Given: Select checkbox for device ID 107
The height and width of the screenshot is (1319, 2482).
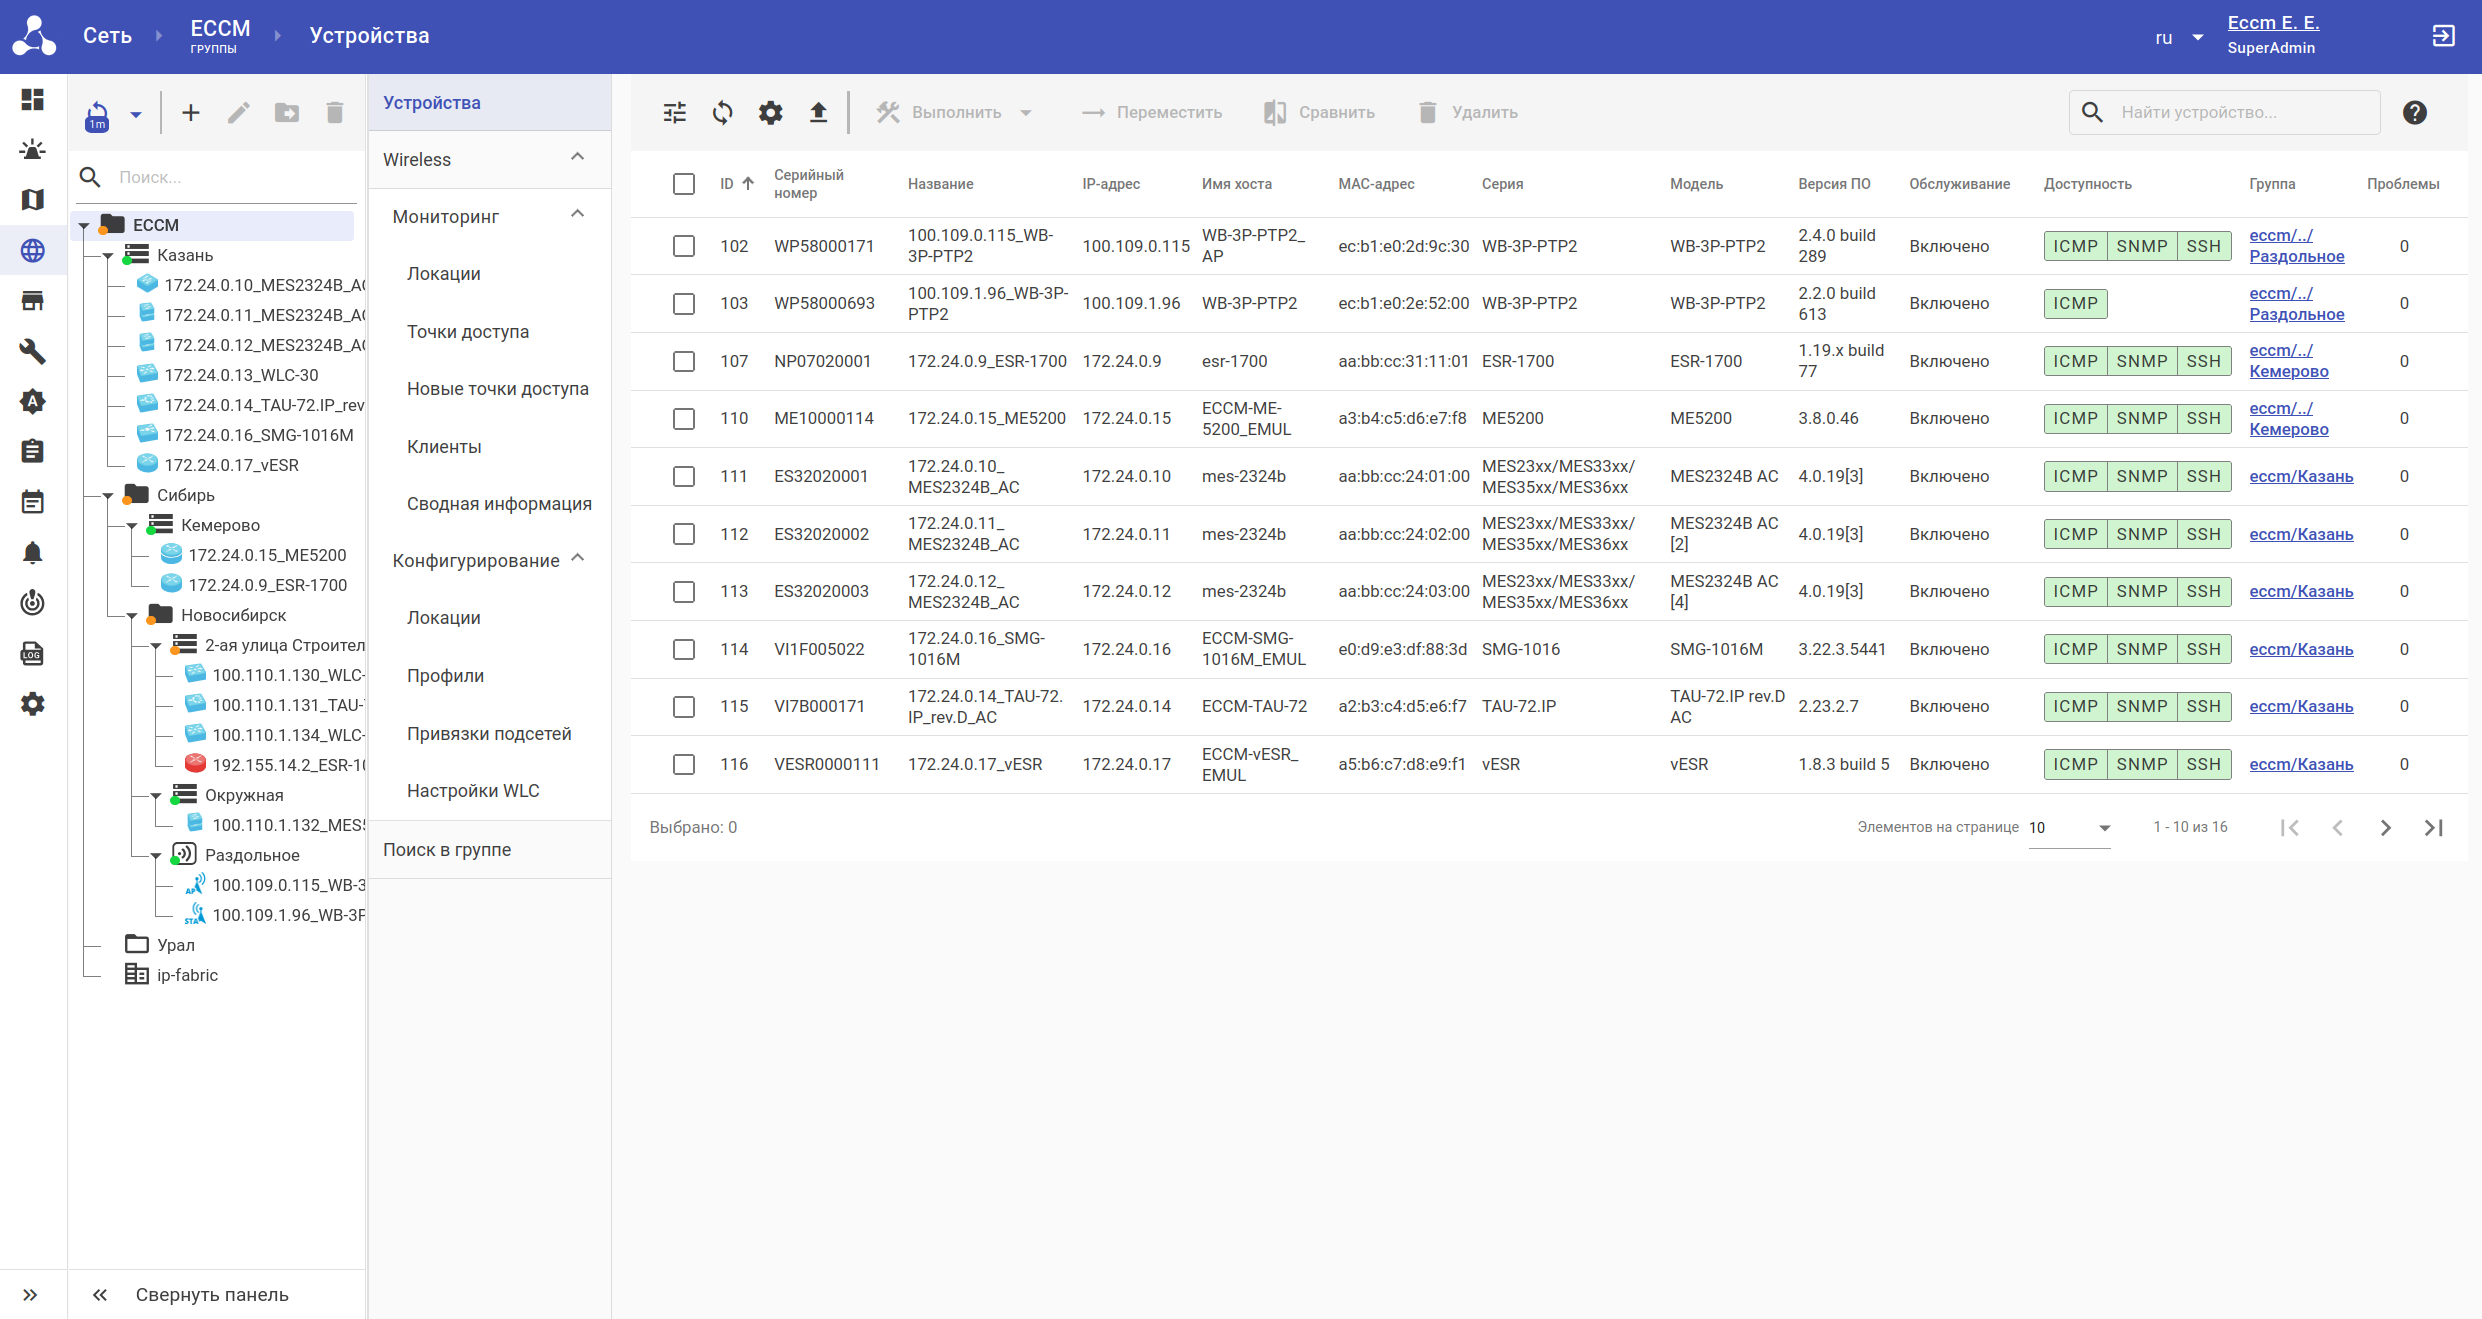Looking at the screenshot, I should click(x=684, y=361).
